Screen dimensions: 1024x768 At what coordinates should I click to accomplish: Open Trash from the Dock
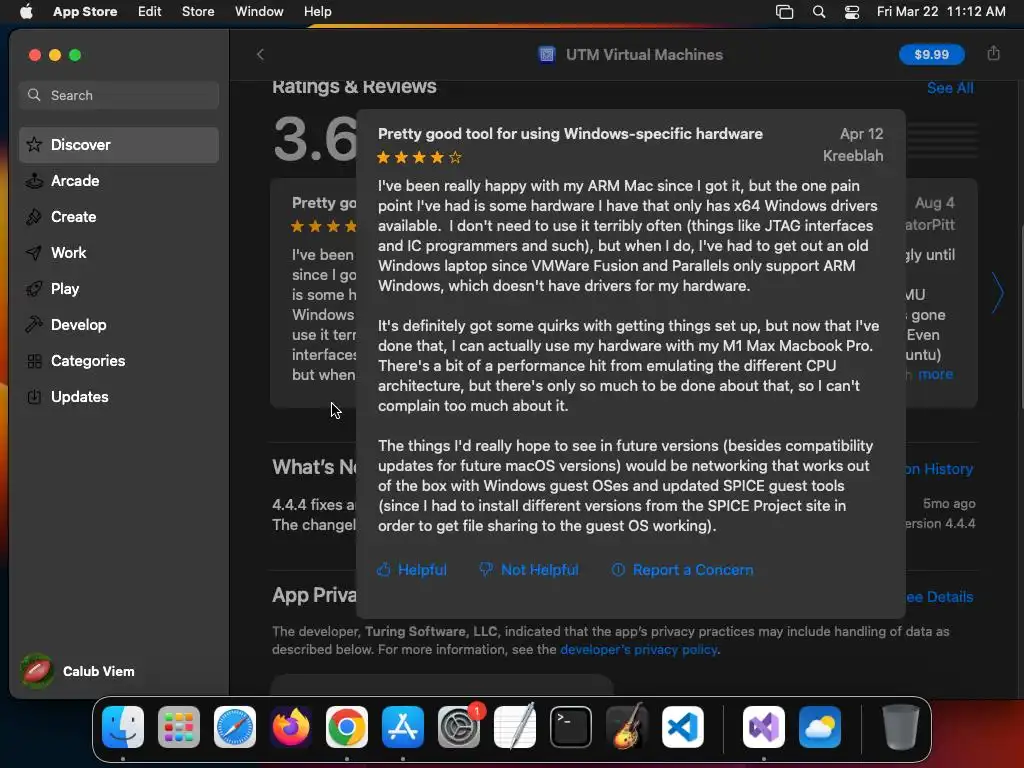[901, 727]
